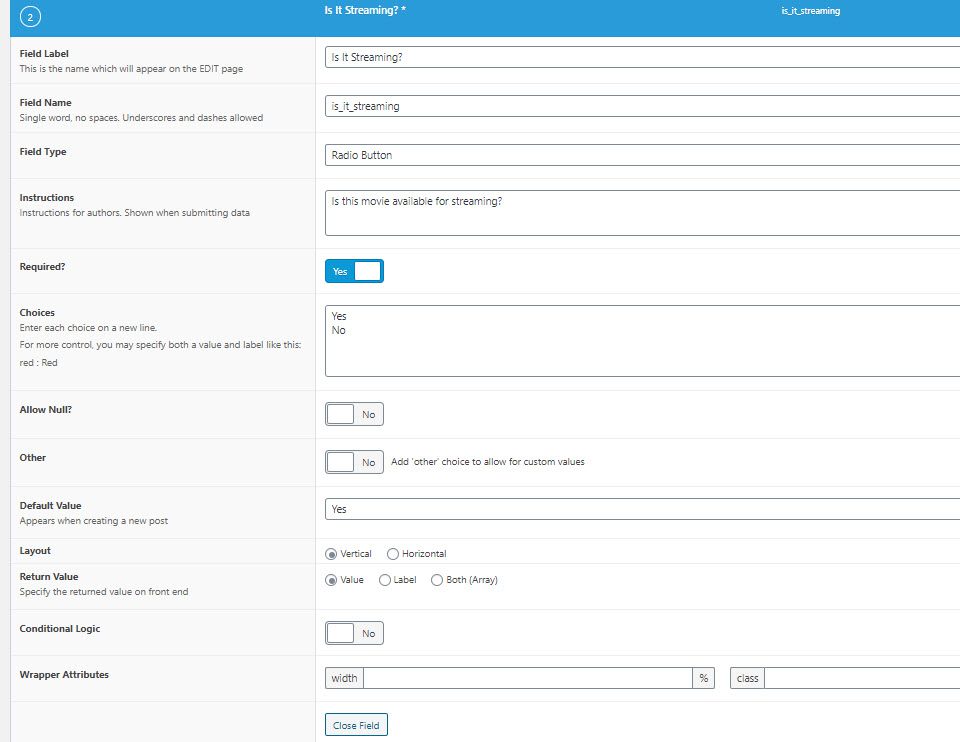
Task: Turn on the Other choice toggle
Action: (354, 462)
